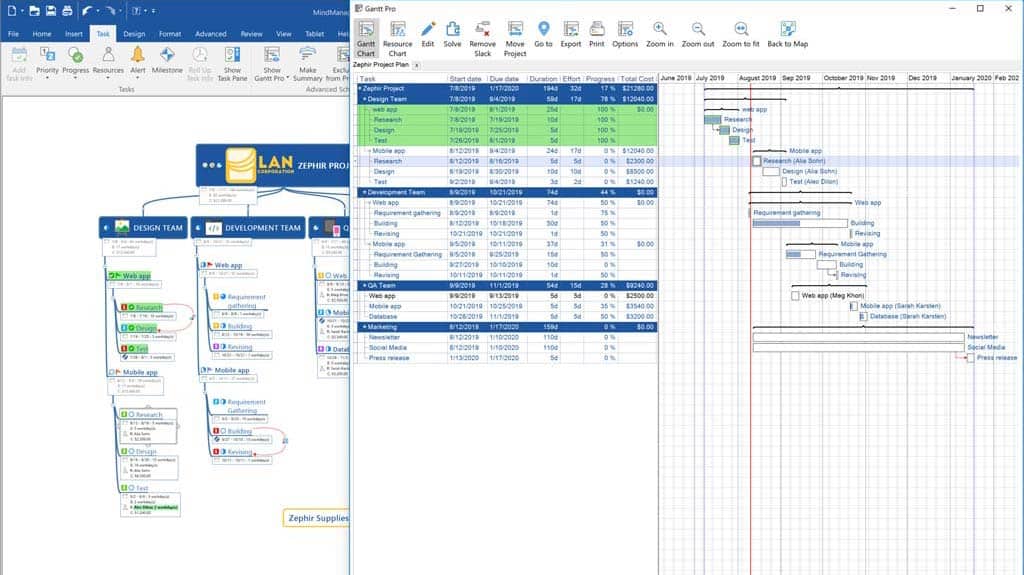Click the Due date column header

[x=505, y=79]
